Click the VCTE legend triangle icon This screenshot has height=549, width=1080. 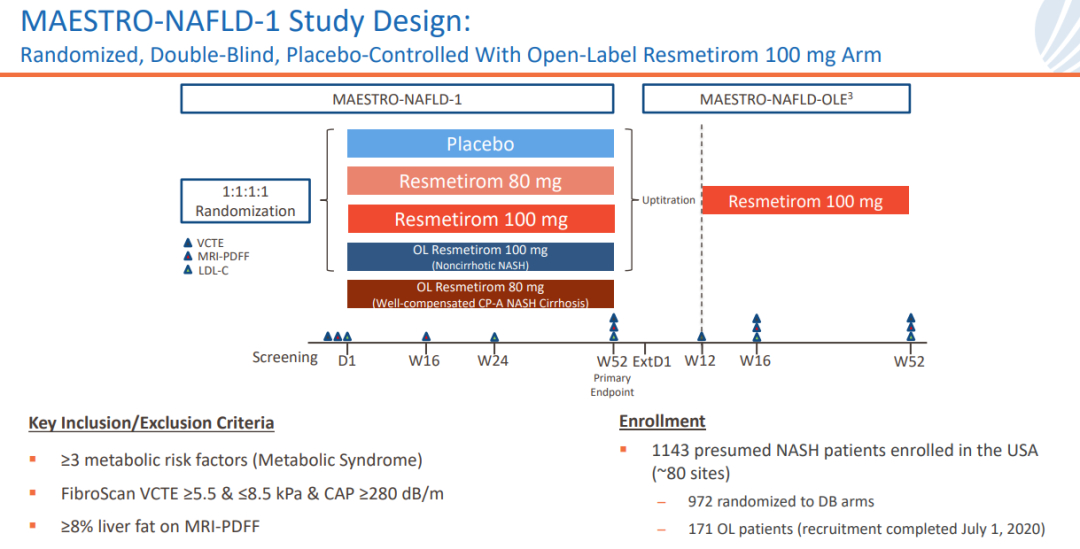pyautogui.click(x=188, y=241)
